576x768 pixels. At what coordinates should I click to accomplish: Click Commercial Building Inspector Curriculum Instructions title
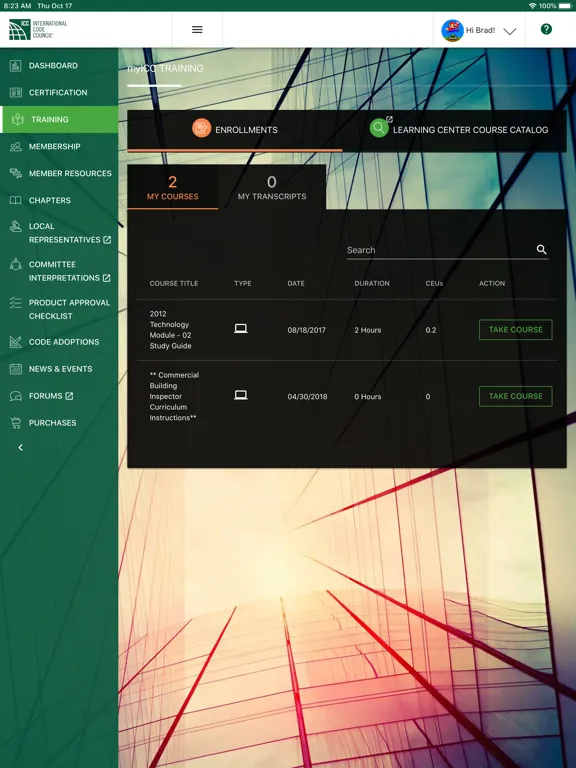[174, 396]
